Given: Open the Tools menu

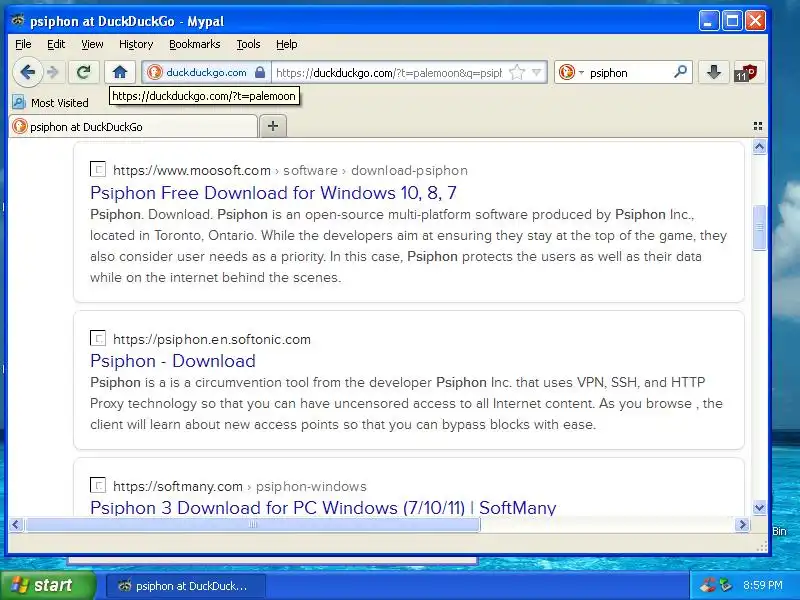Looking at the screenshot, I should (248, 44).
